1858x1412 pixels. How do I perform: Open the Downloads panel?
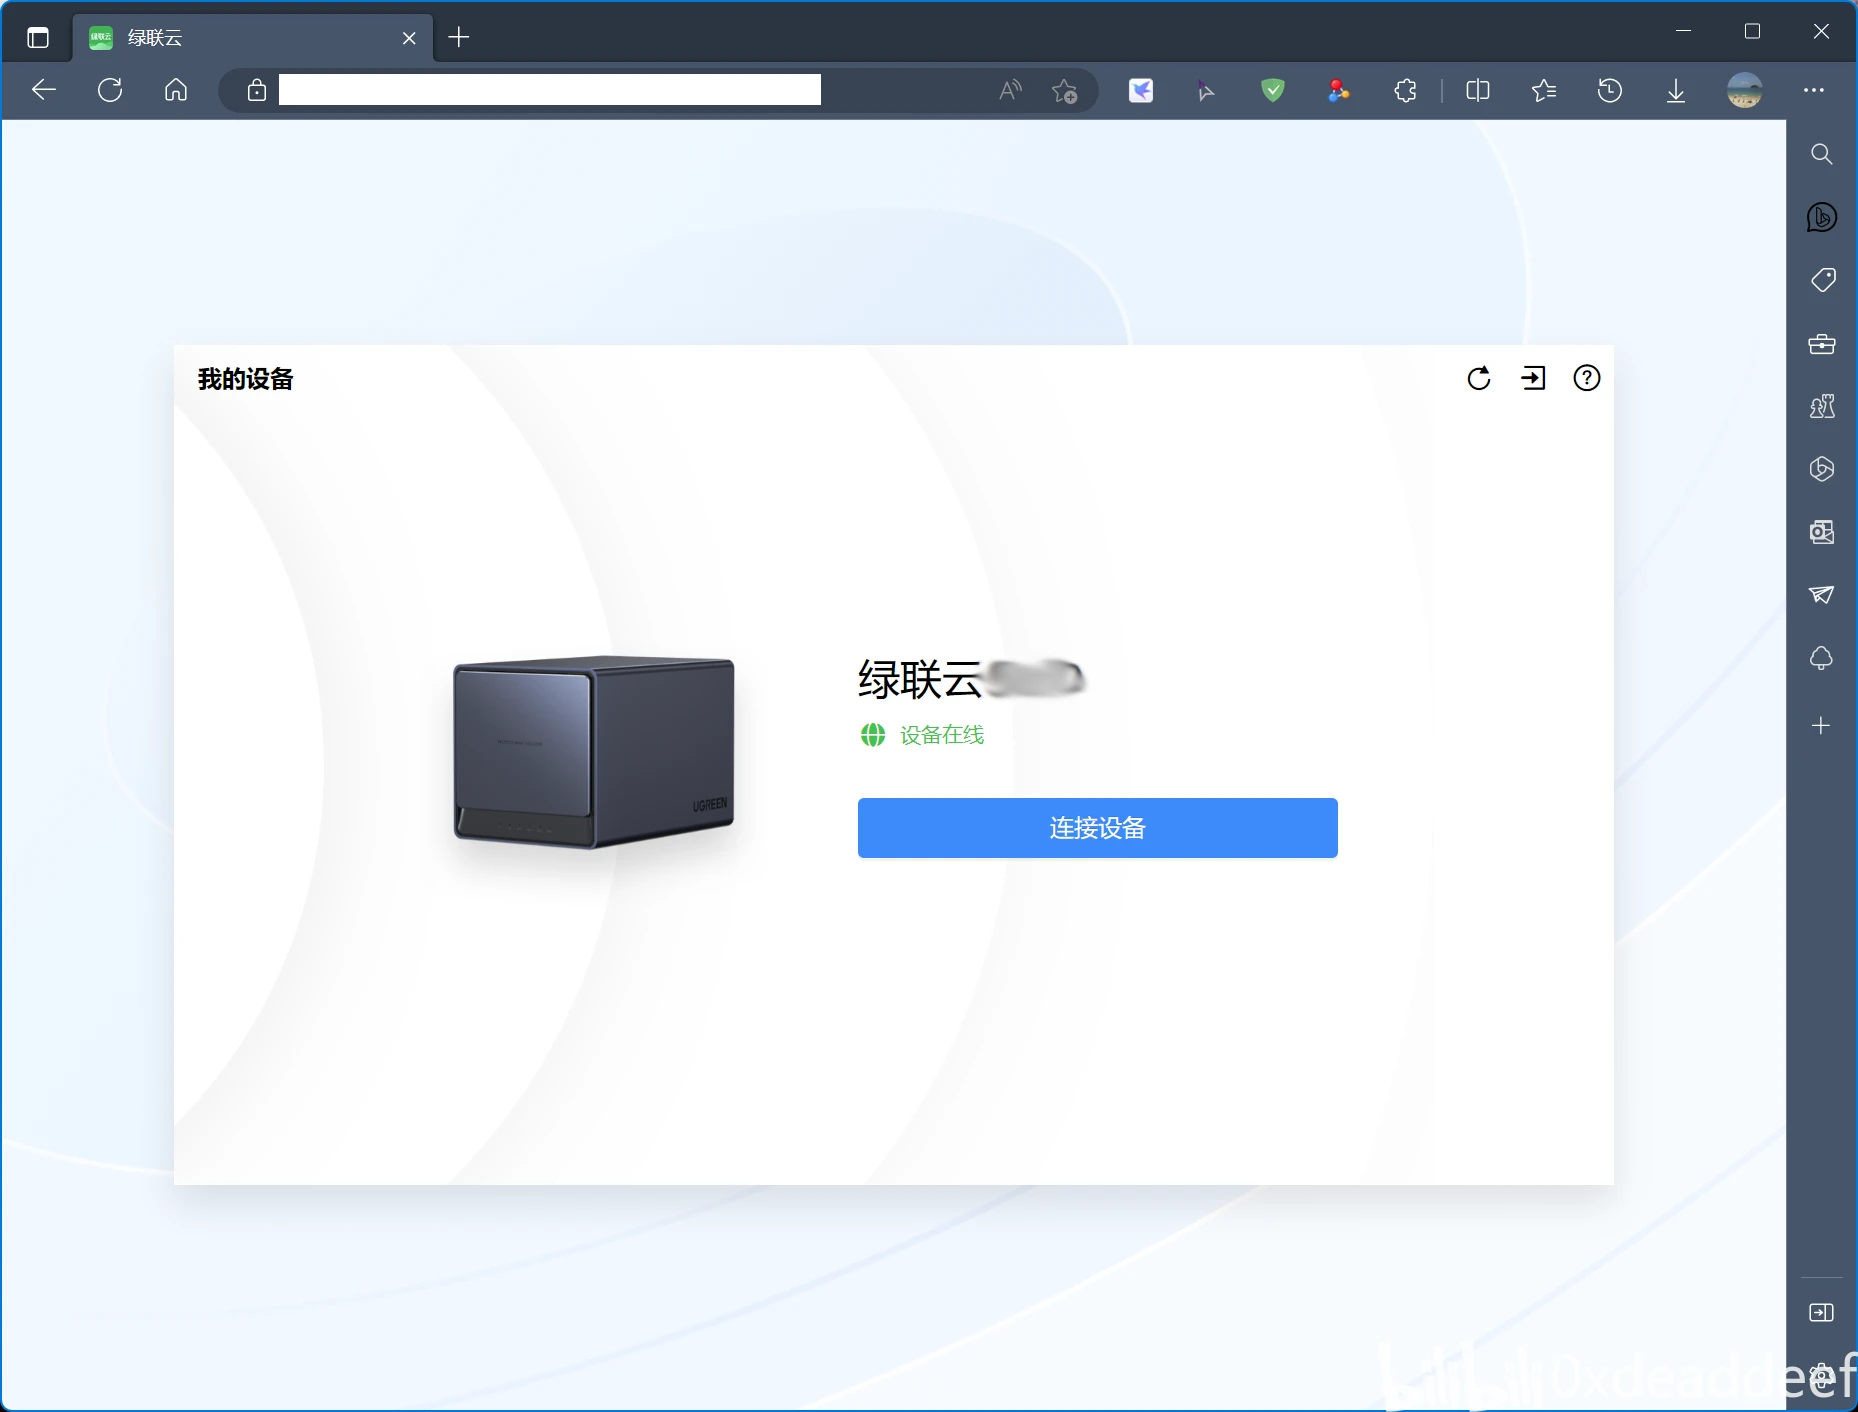point(1676,91)
